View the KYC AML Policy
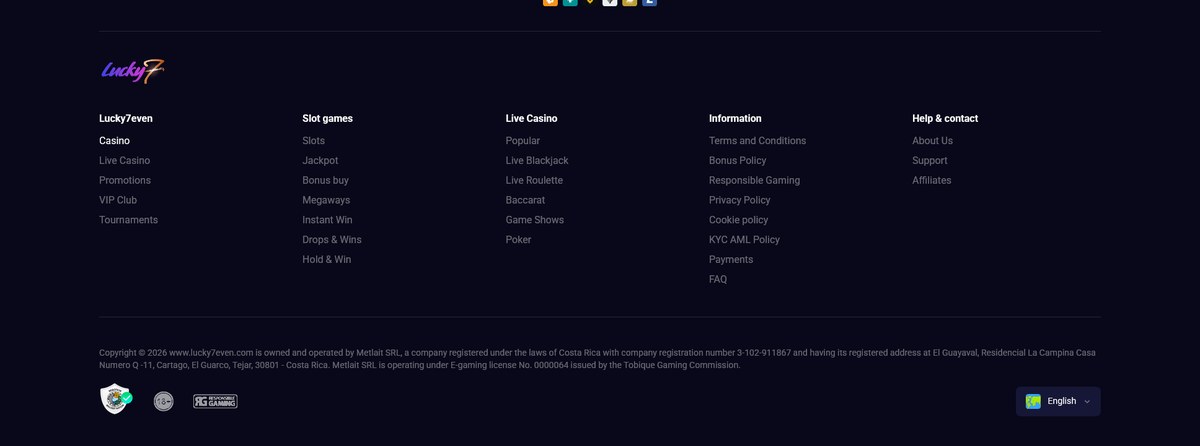The width and height of the screenshot is (1200, 446). (x=744, y=240)
